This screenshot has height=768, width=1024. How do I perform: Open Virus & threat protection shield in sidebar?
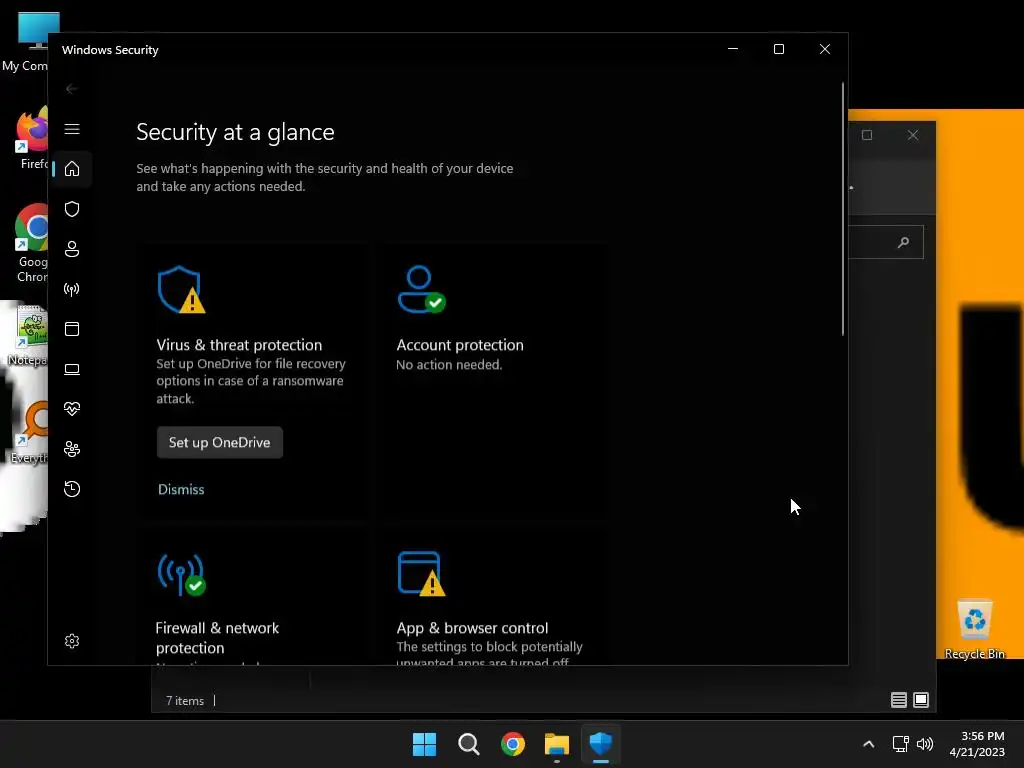[72, 209]
